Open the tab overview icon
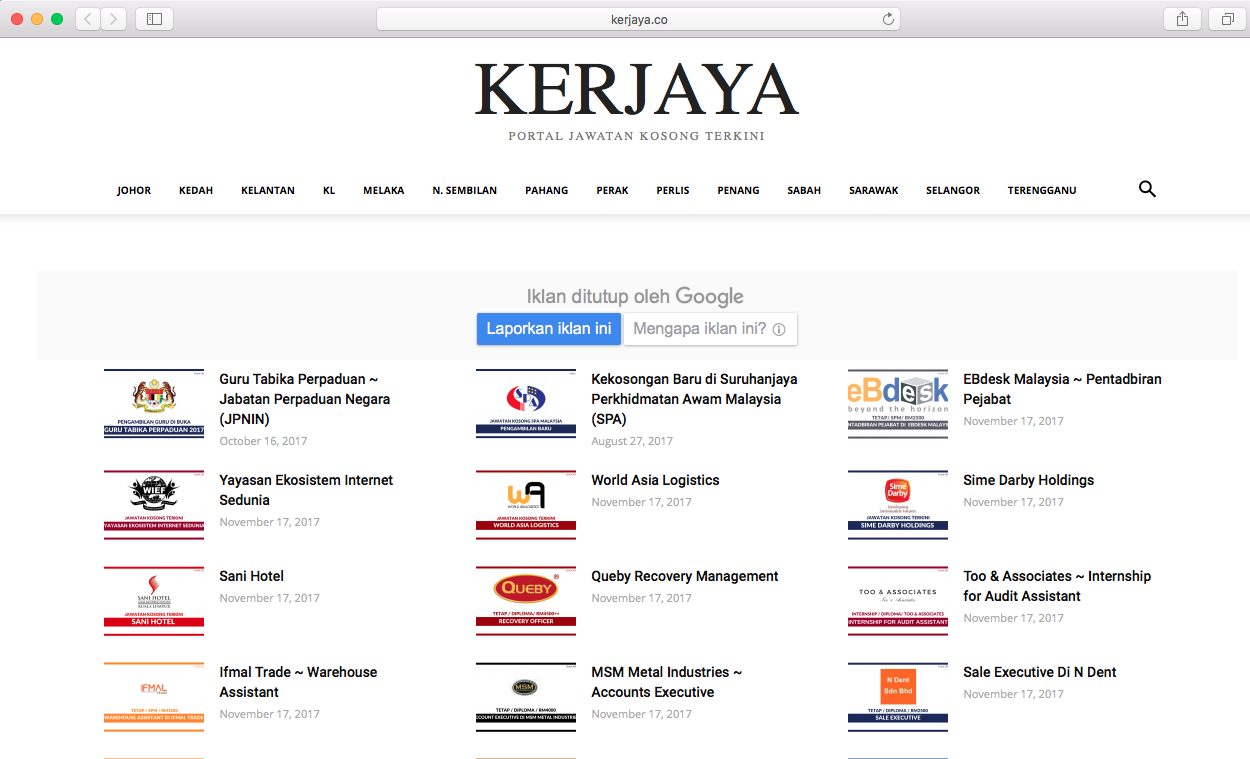 click(x=1227, y=18)
